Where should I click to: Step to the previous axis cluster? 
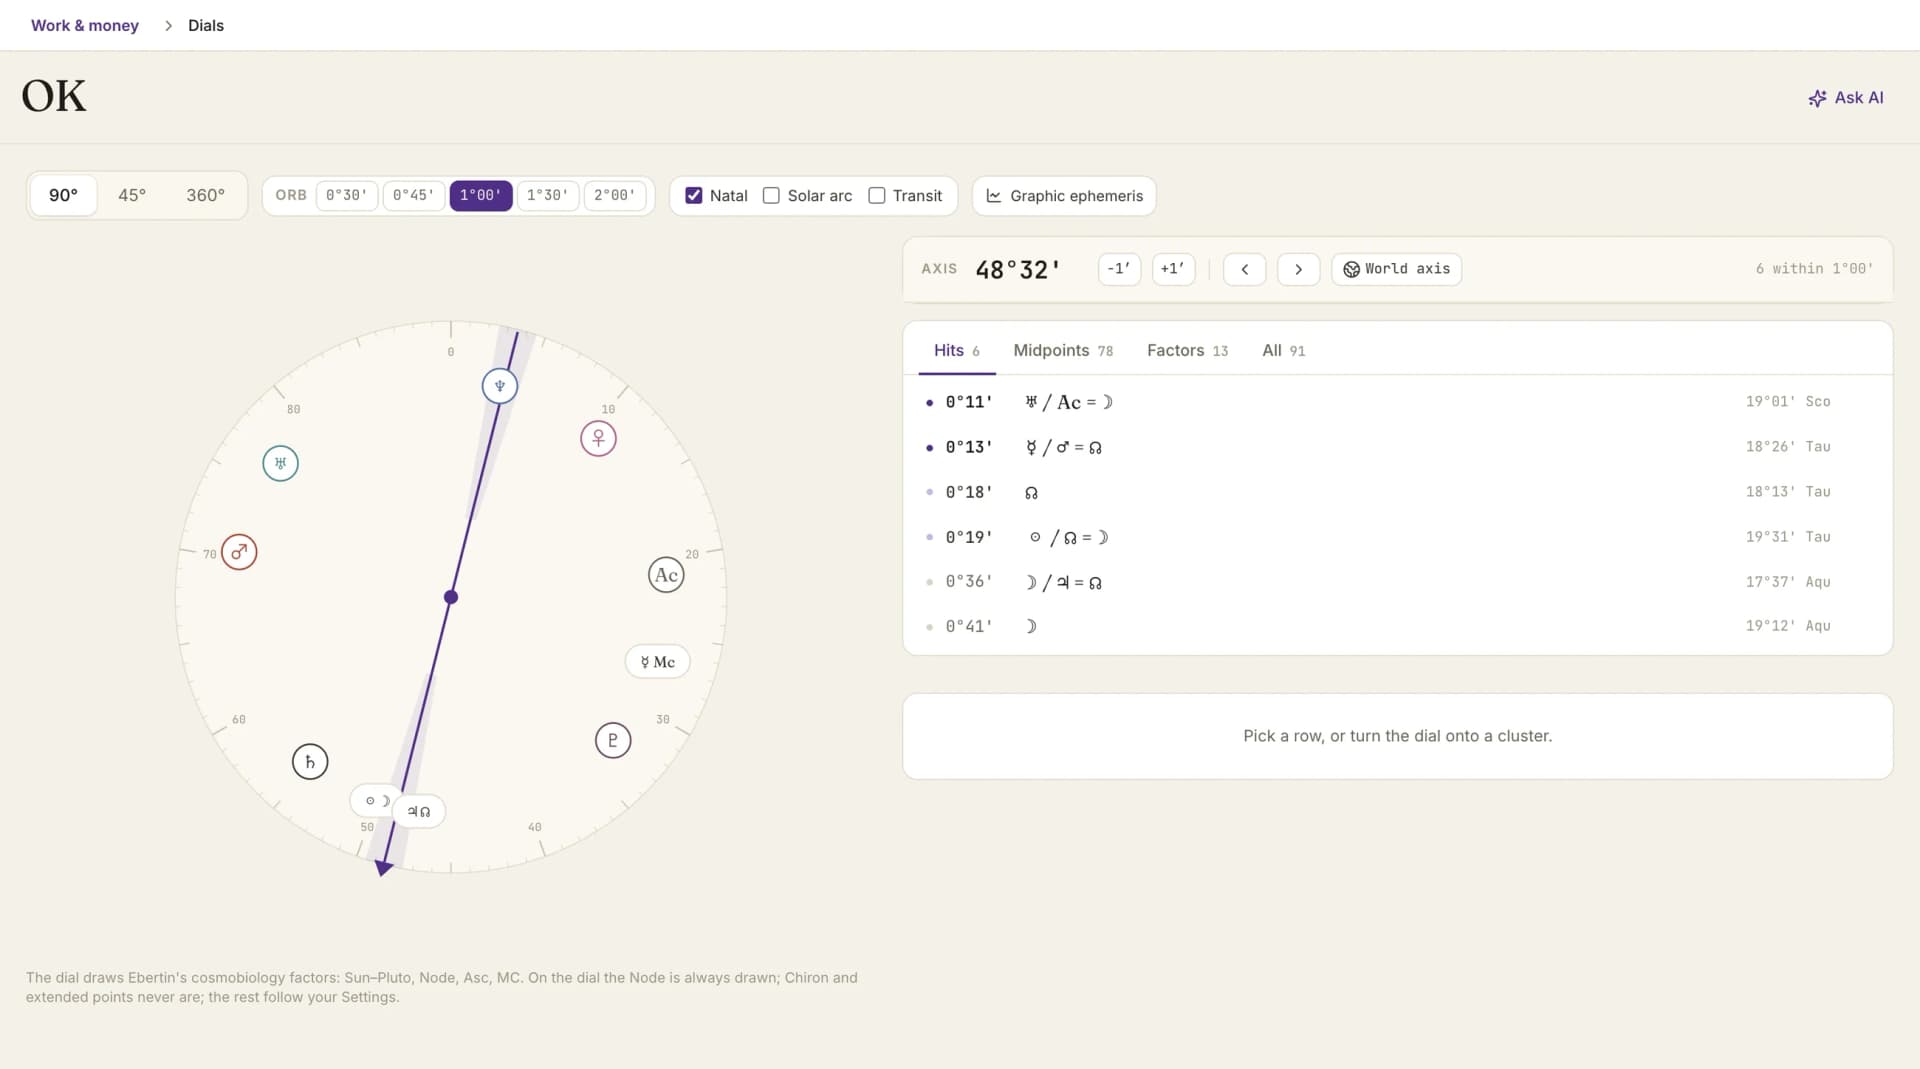(1245, 269)
